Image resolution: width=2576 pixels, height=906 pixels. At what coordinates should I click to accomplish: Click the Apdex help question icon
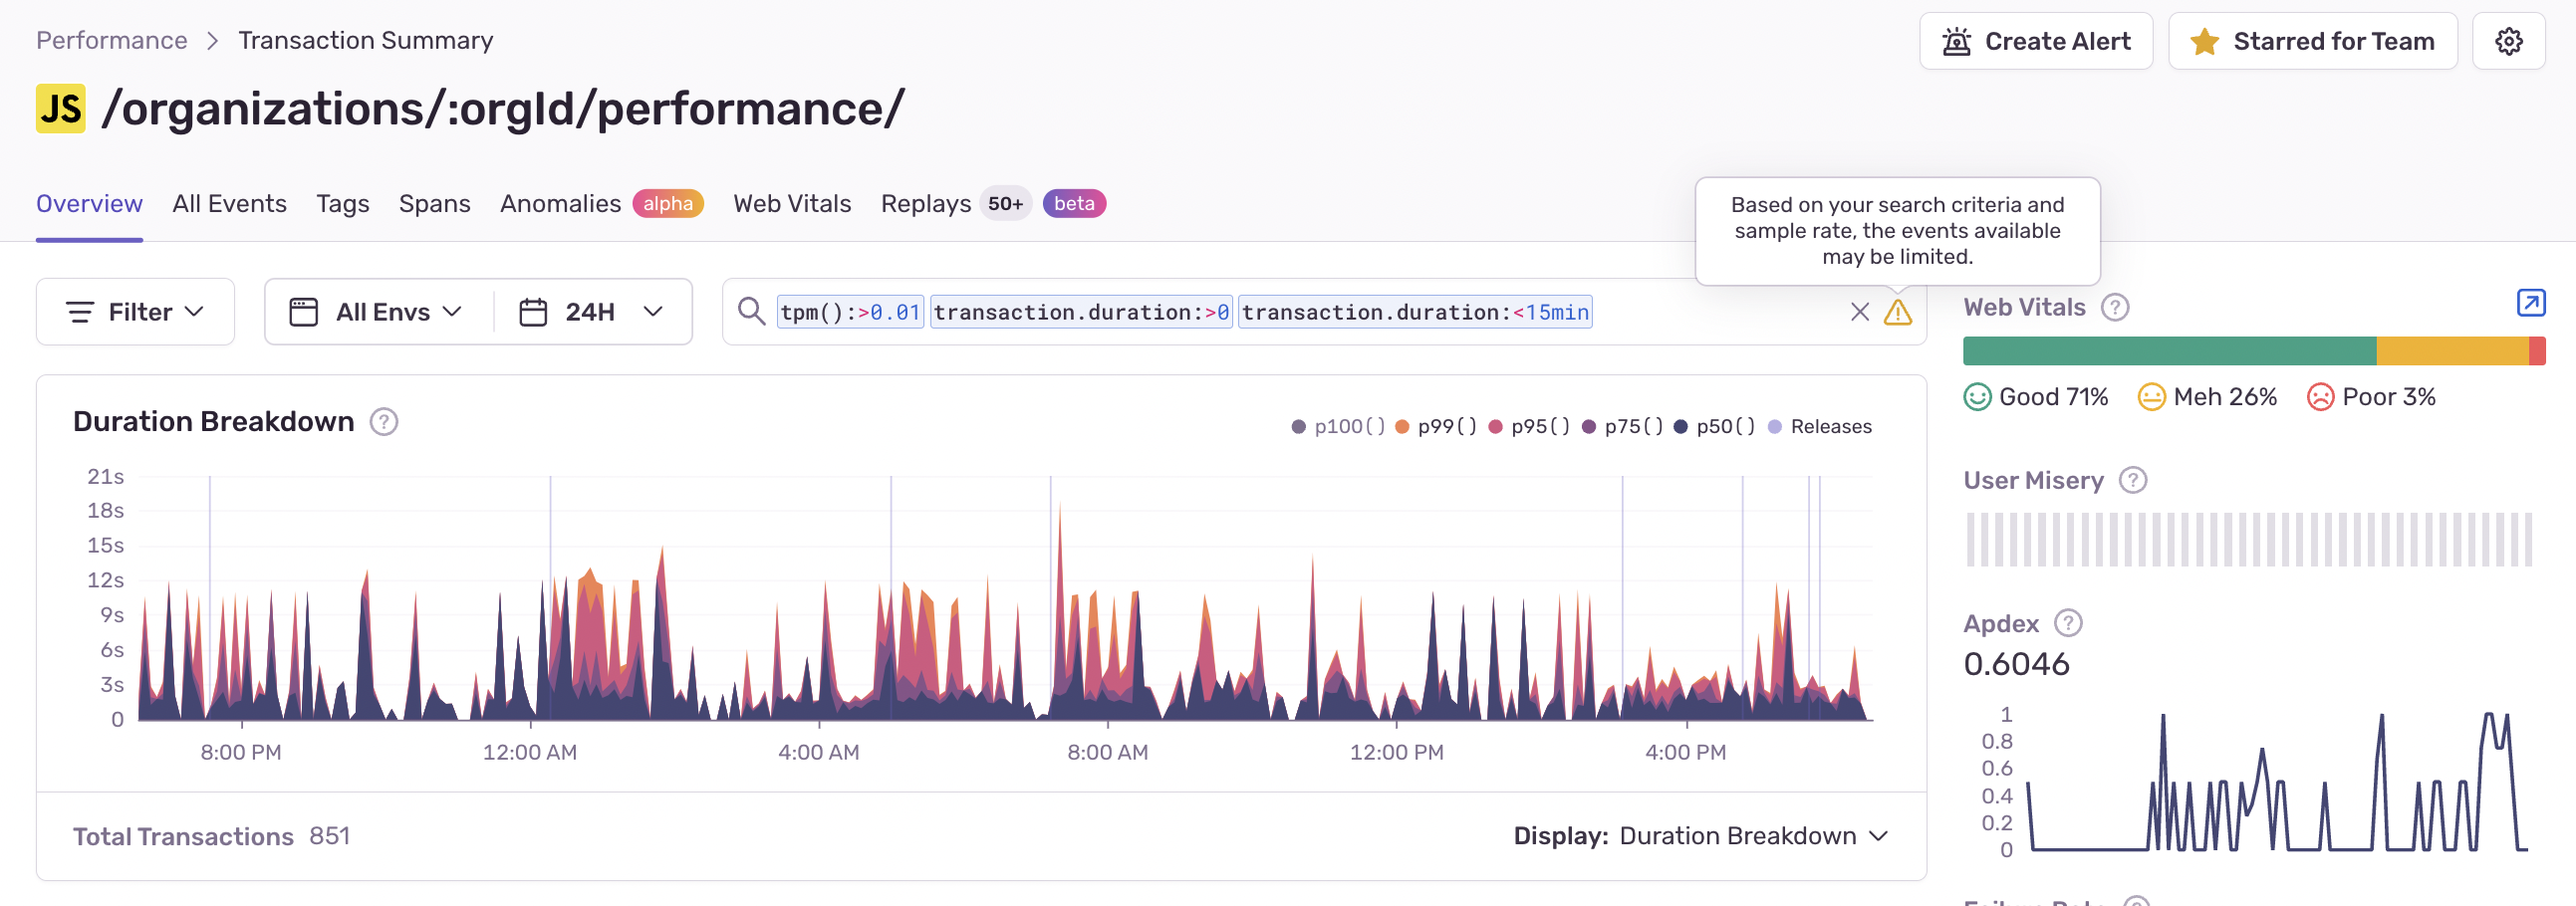2067,623
